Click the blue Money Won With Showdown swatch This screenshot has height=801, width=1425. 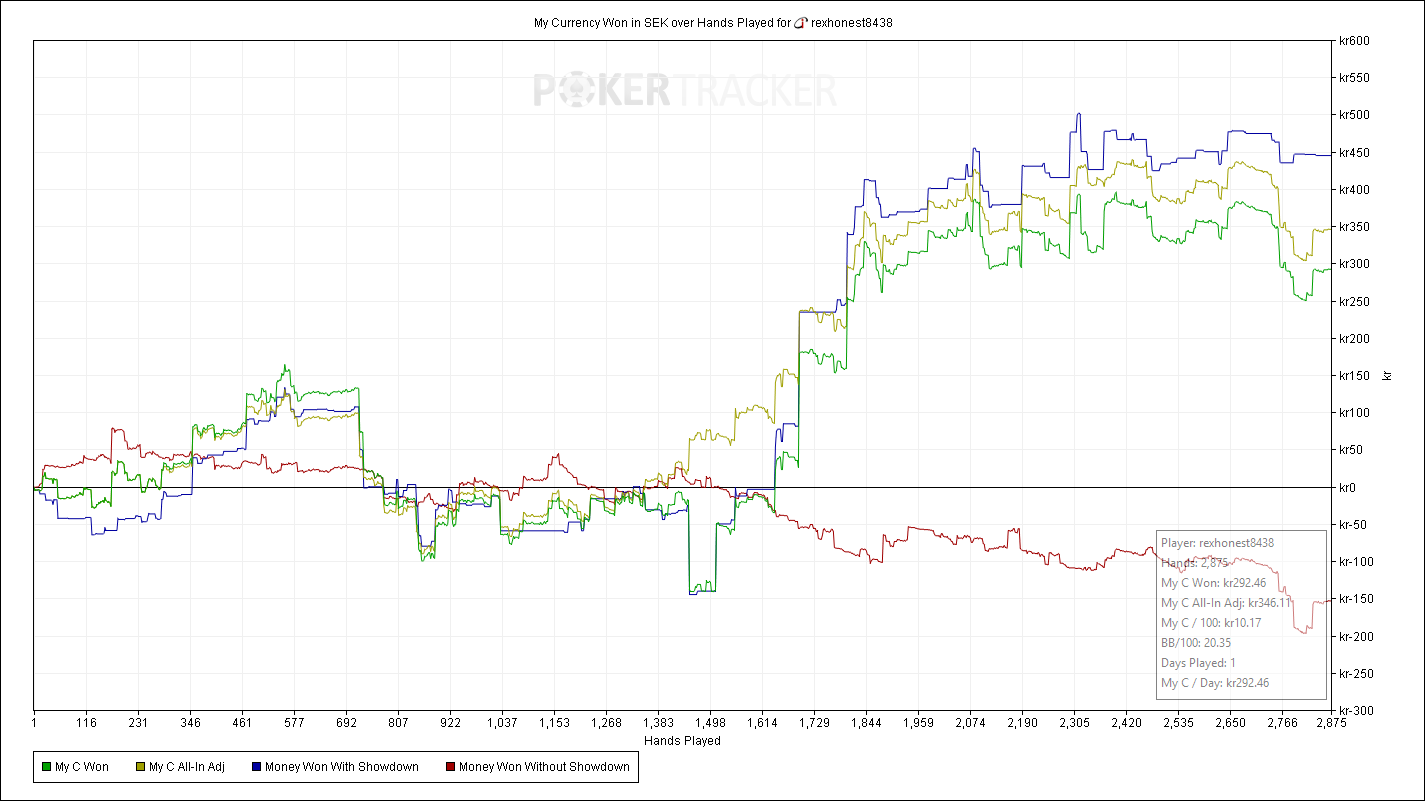pos(255,767)
